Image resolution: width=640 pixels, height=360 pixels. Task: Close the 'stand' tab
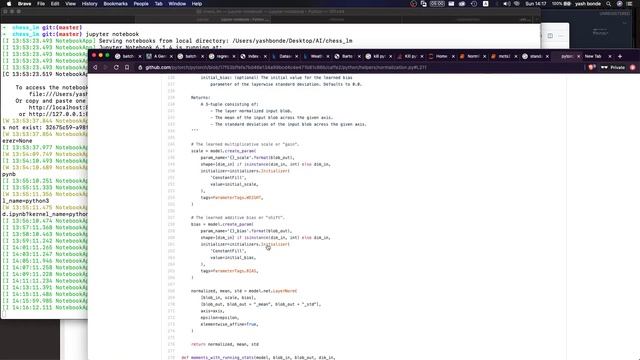pos(547,56)
